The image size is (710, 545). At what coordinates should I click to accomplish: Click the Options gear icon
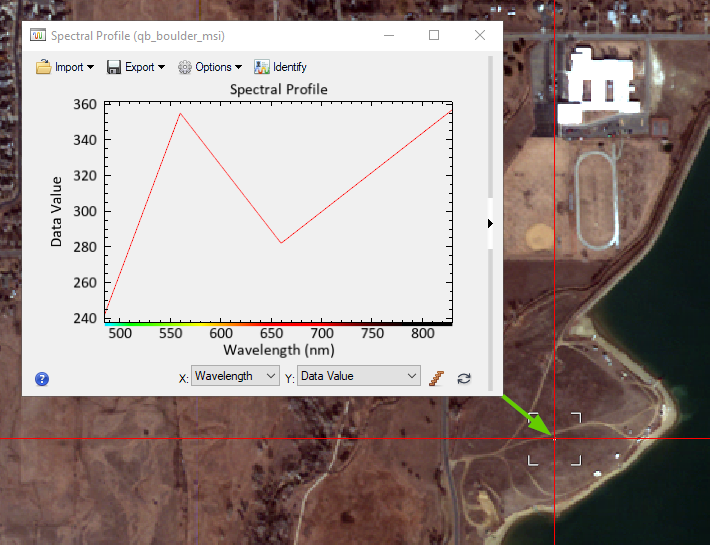185,67
